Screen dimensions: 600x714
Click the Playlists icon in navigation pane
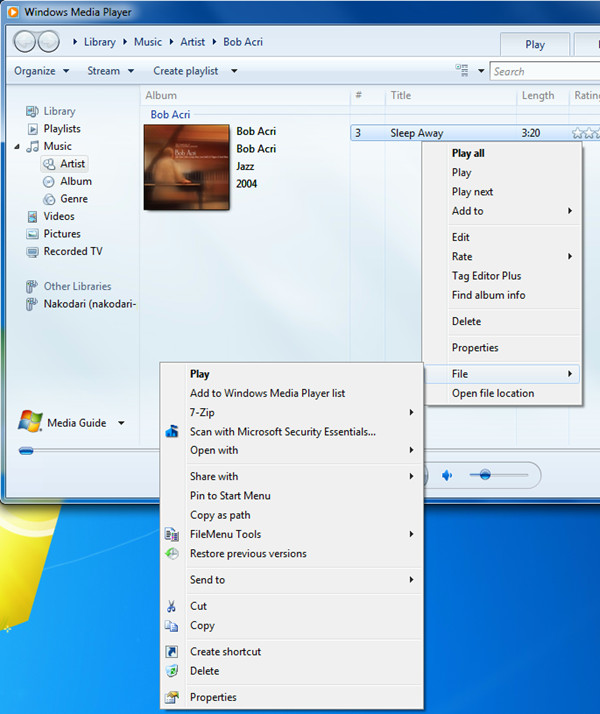coord(33,129)
